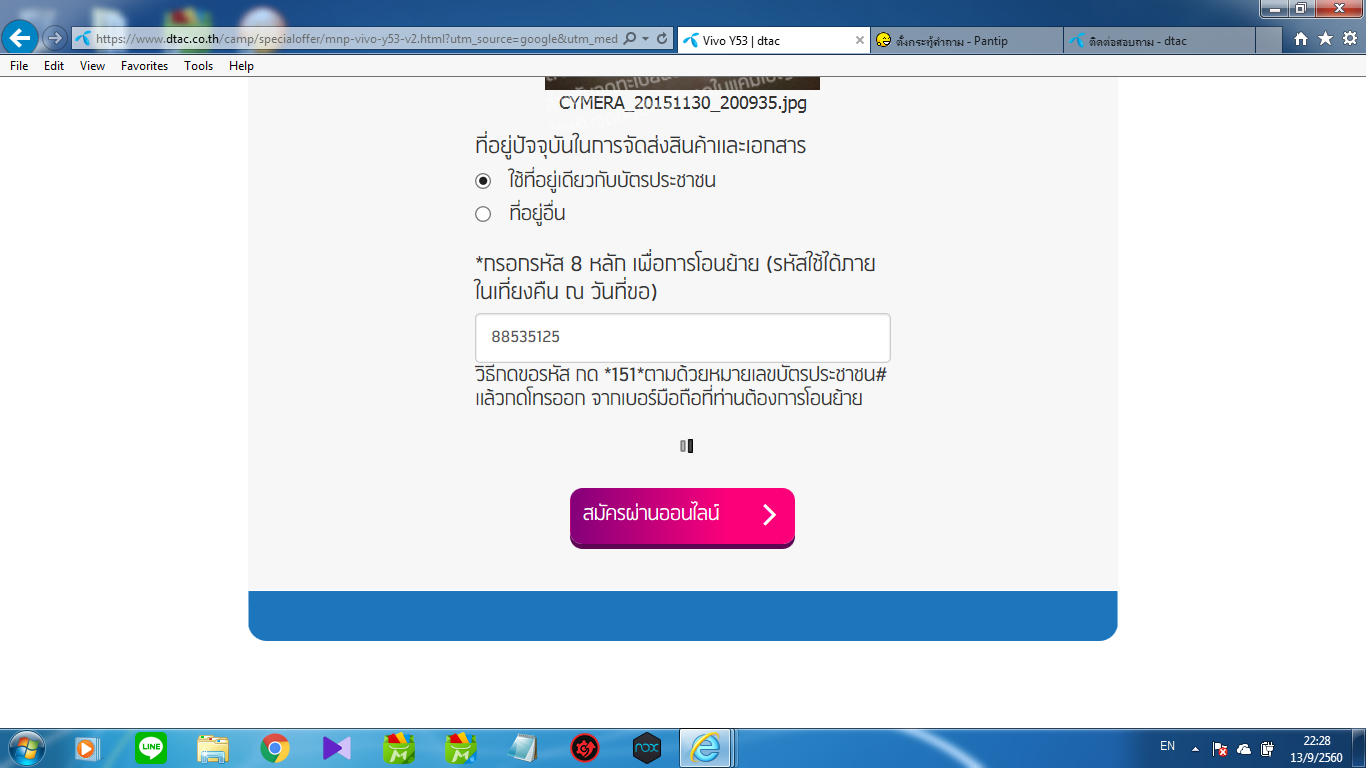Screen dimensions: 1366x768
Task: Open the File menu
Action: (19, 66)
